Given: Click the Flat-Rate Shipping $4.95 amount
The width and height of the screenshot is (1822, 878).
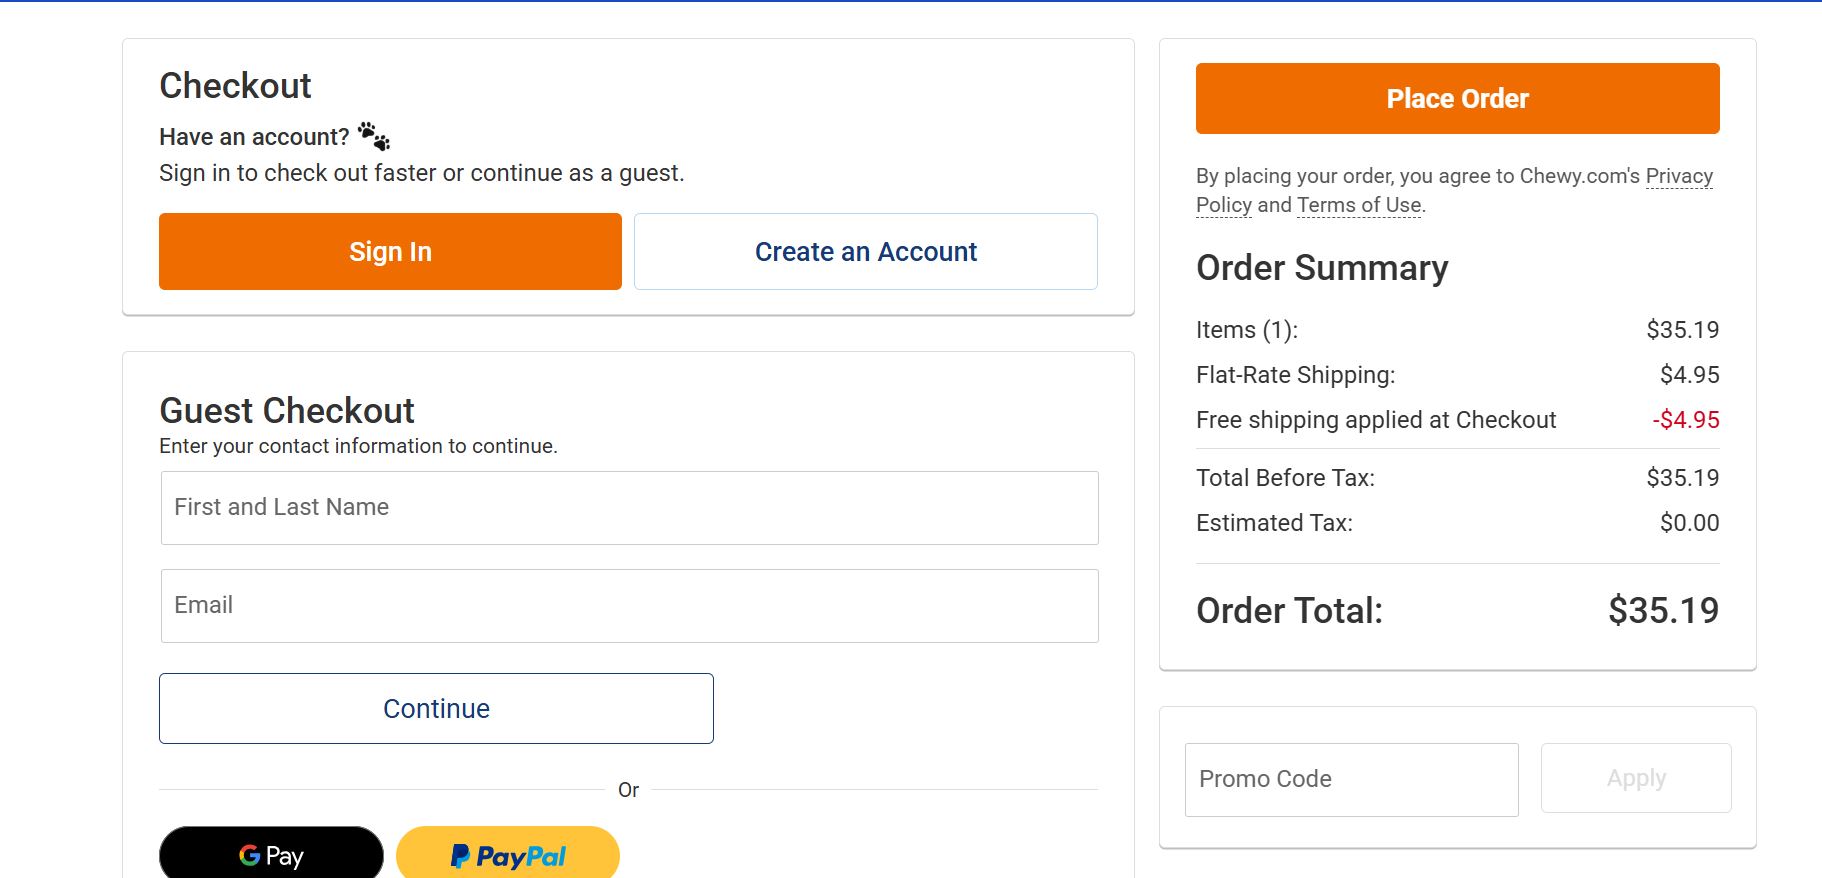Looking at the screenshot, I should click(x=1689, y=375).
